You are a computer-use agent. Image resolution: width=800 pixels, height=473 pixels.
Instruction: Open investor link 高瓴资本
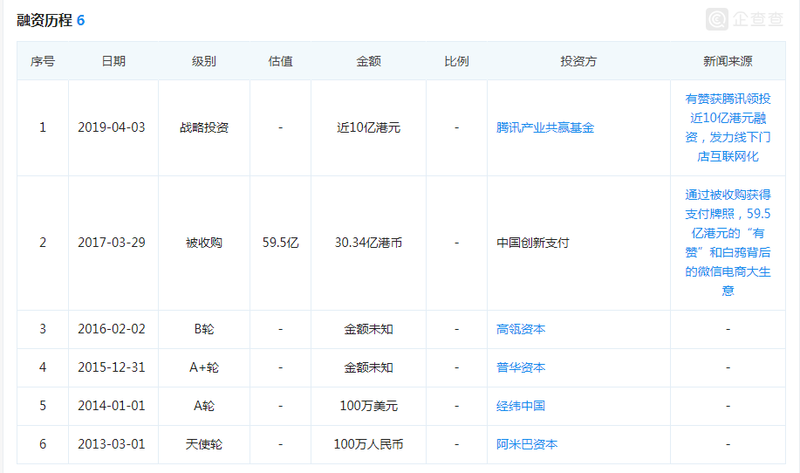tap(520, 329)
